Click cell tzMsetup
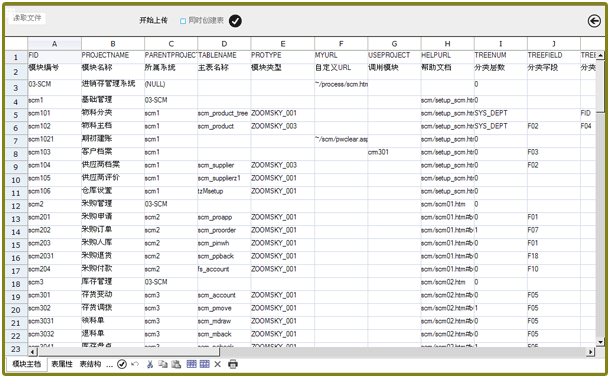This screenshot has height=378, width=610. click(224, 192)
